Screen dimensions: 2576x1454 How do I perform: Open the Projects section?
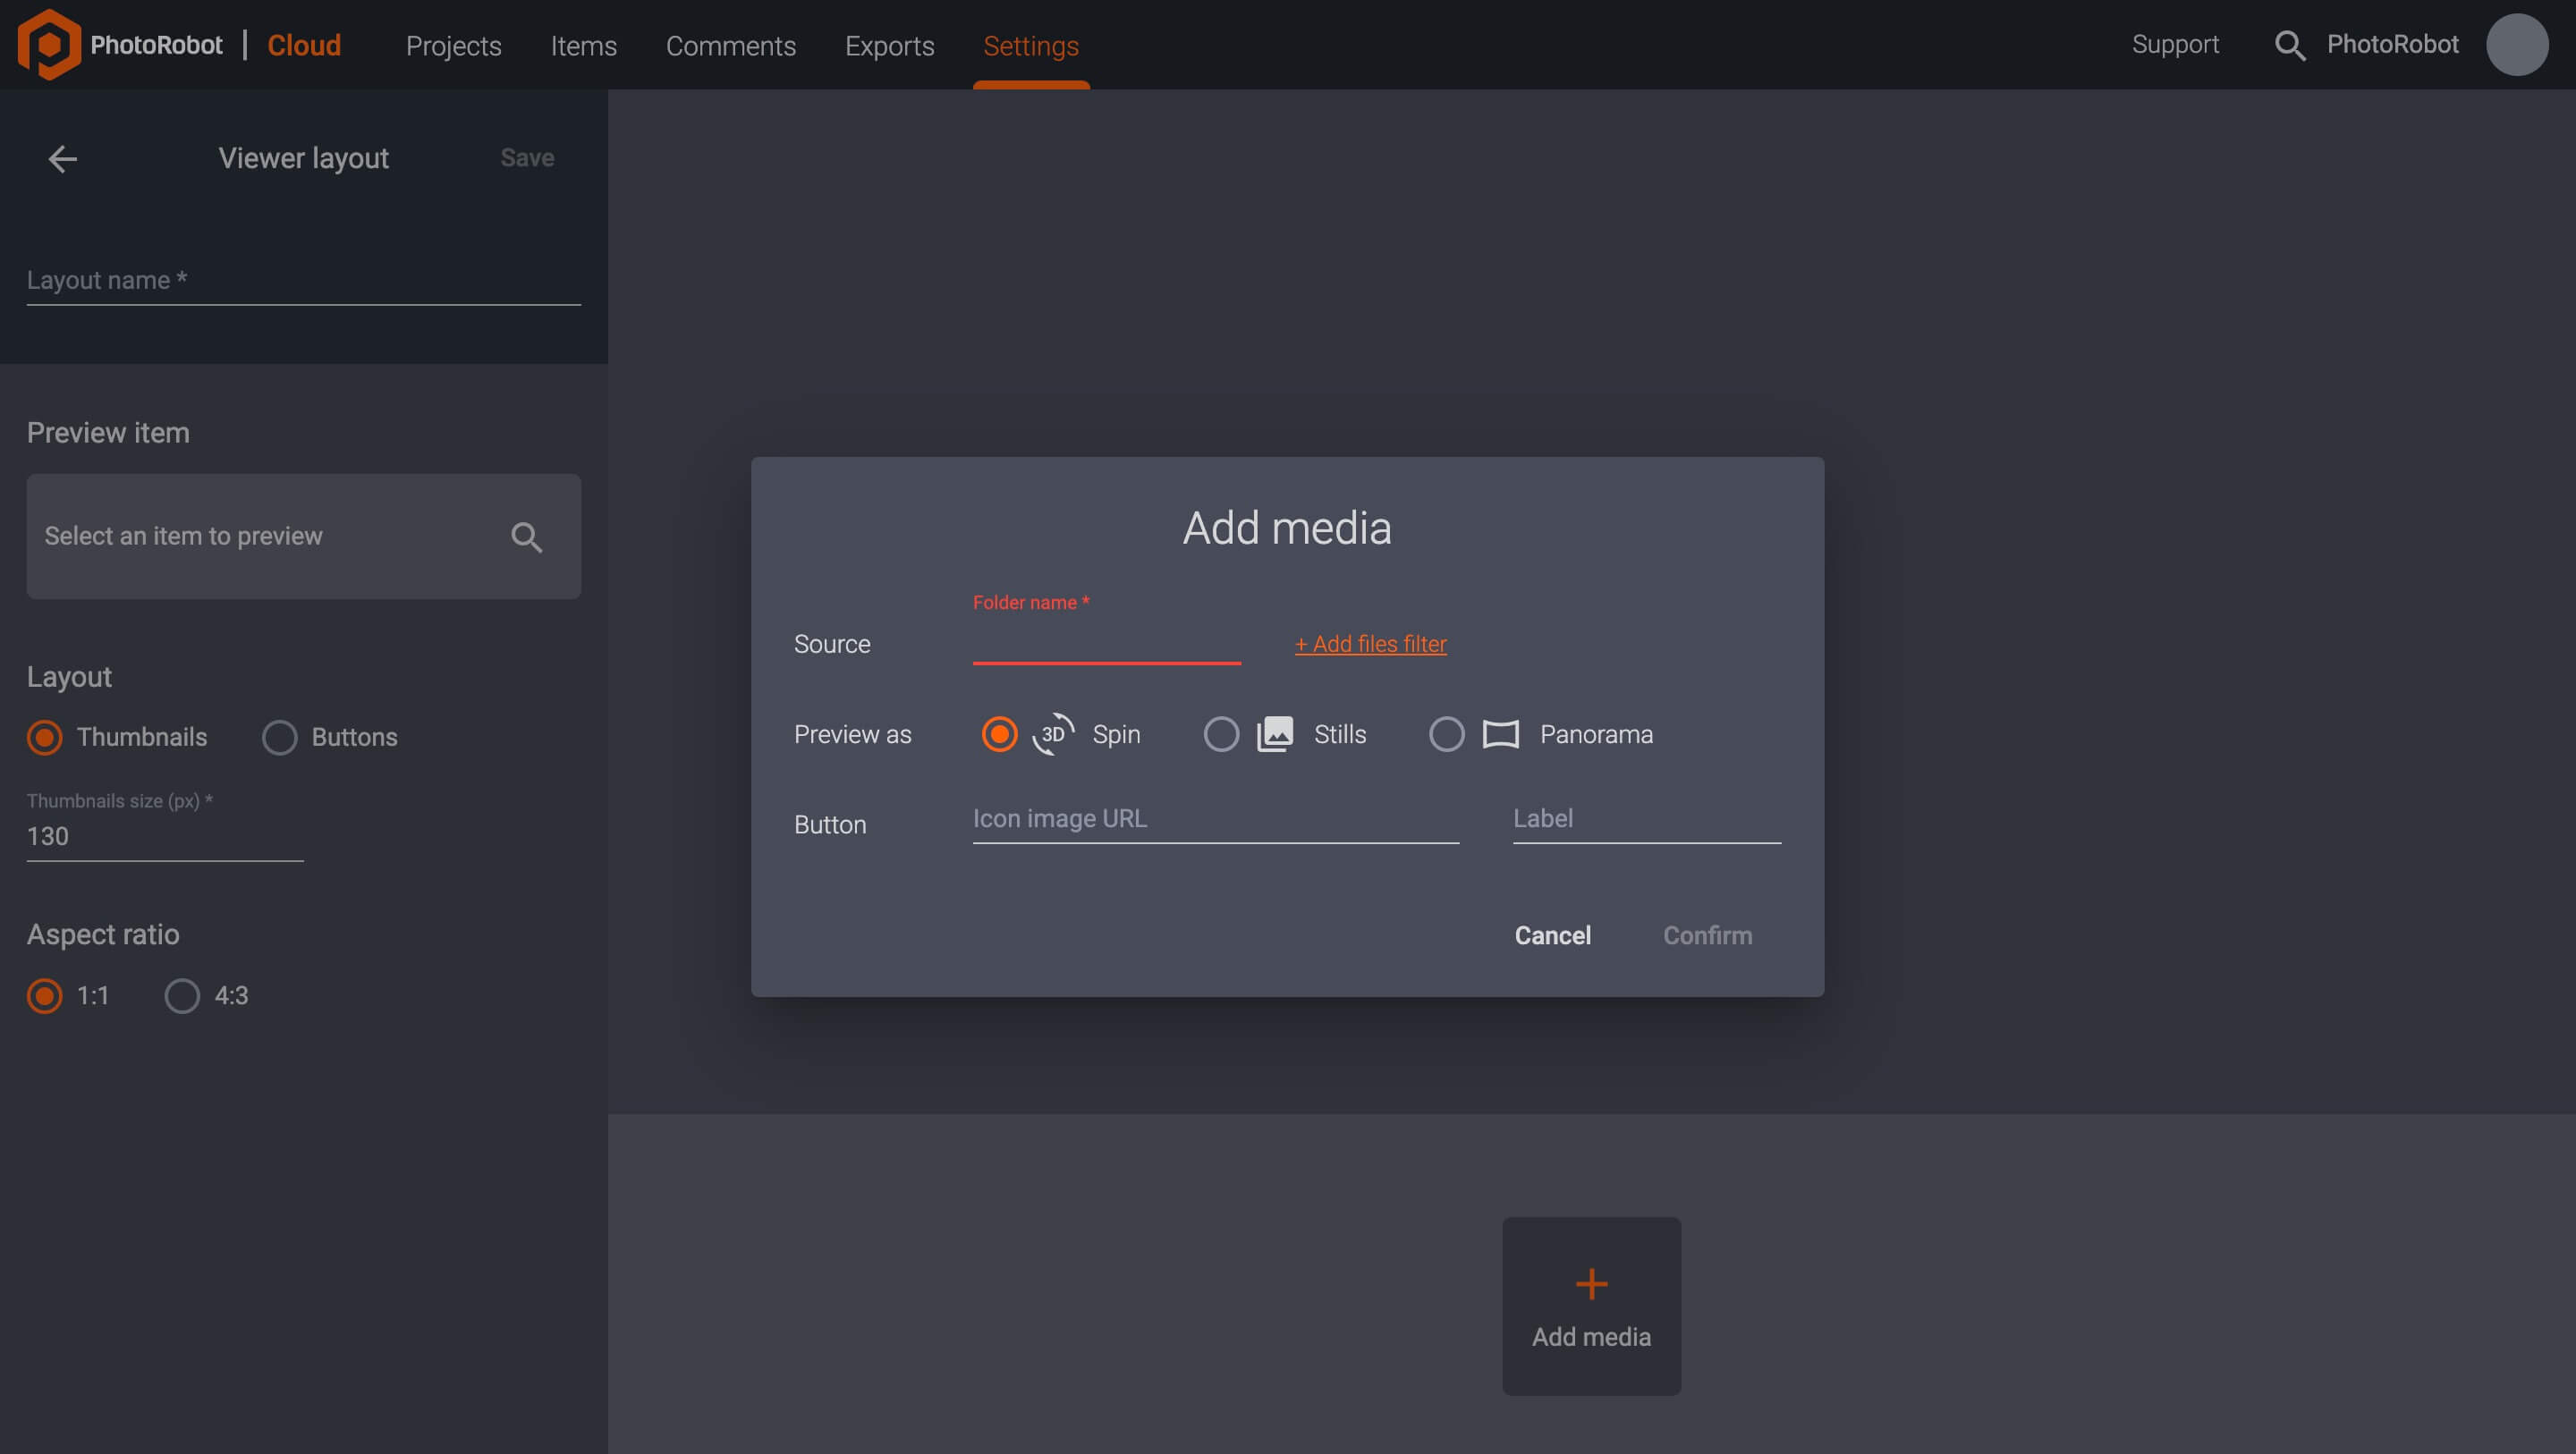coord(453,46)
